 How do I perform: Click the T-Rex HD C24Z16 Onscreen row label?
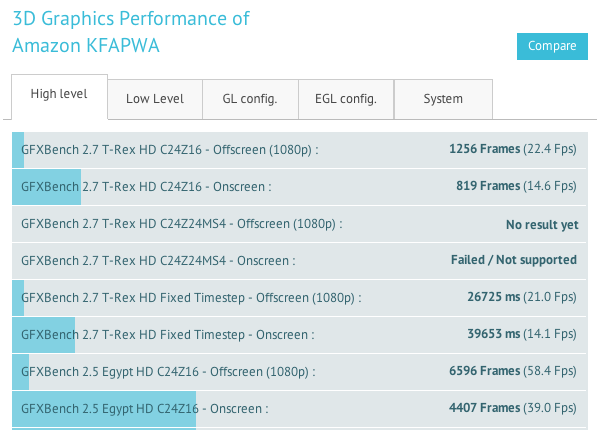tap(146, 186)
